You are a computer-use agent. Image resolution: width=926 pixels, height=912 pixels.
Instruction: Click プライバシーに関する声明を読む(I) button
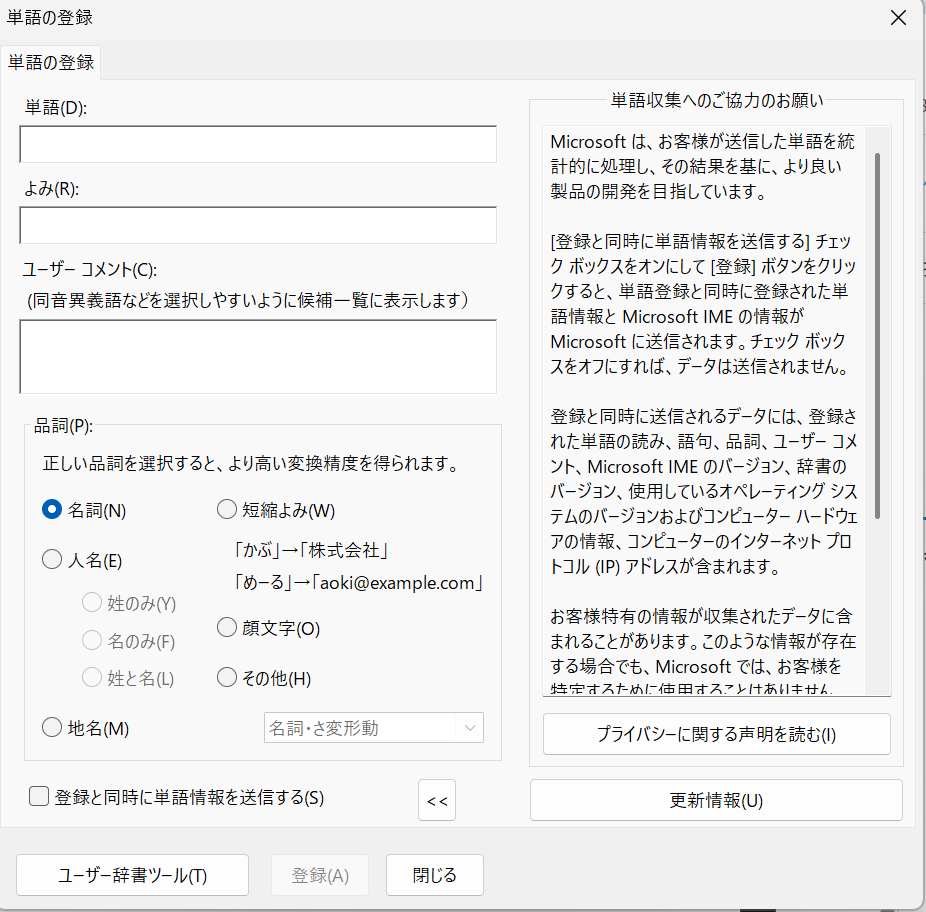[716, 734]
